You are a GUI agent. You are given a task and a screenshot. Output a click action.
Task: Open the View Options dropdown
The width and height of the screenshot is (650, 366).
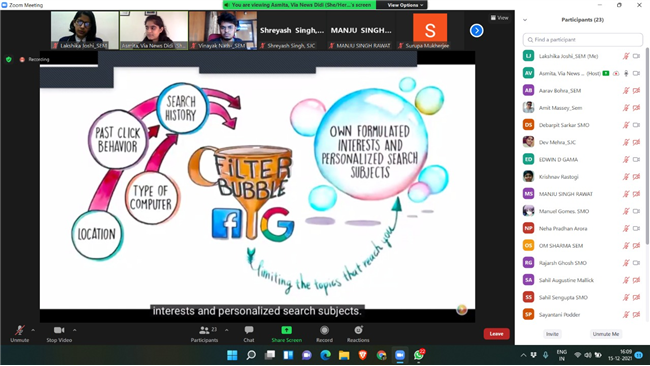point(405,5)
